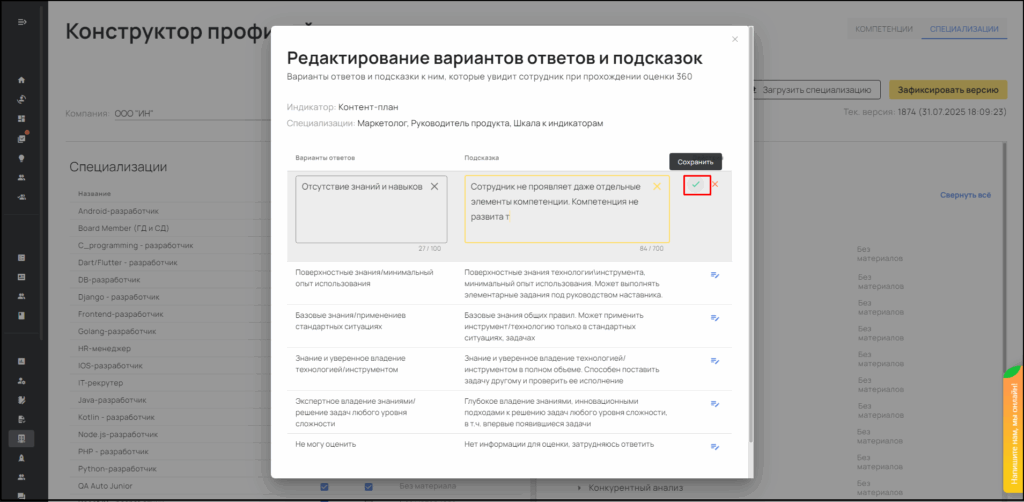Expand the left sidebar menu
Image resolution: width=1024 pixels, height=502 pixels.
pyautogui.click(x=22, y=22)
